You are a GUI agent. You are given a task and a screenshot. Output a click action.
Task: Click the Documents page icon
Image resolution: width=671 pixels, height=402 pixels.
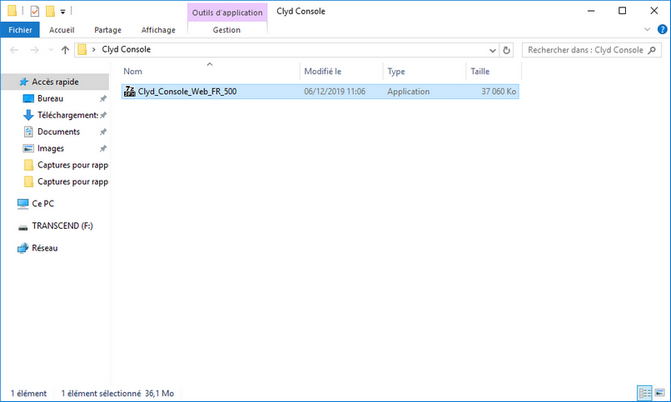(28, 132)
